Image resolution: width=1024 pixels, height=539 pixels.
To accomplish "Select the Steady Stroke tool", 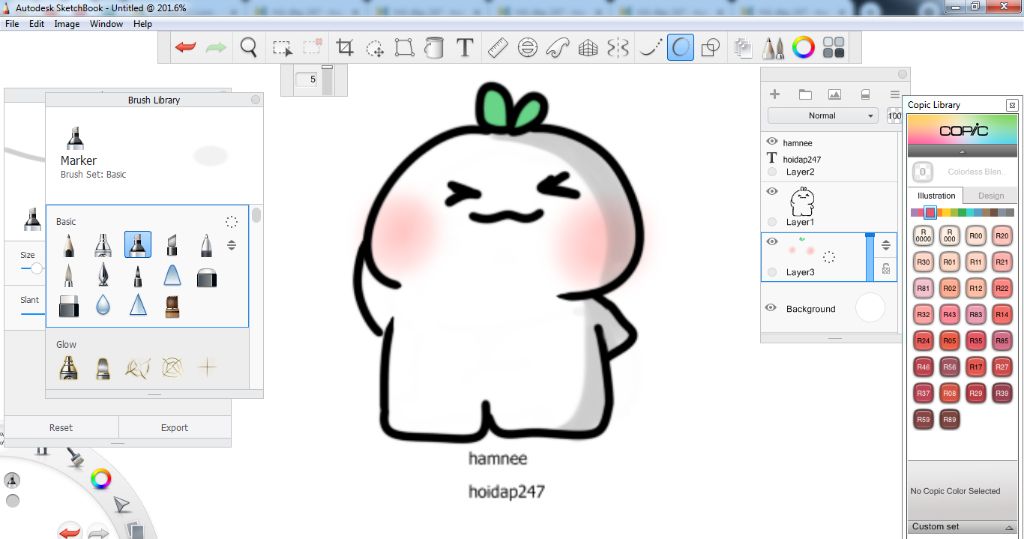I will [x=650, y=47].
